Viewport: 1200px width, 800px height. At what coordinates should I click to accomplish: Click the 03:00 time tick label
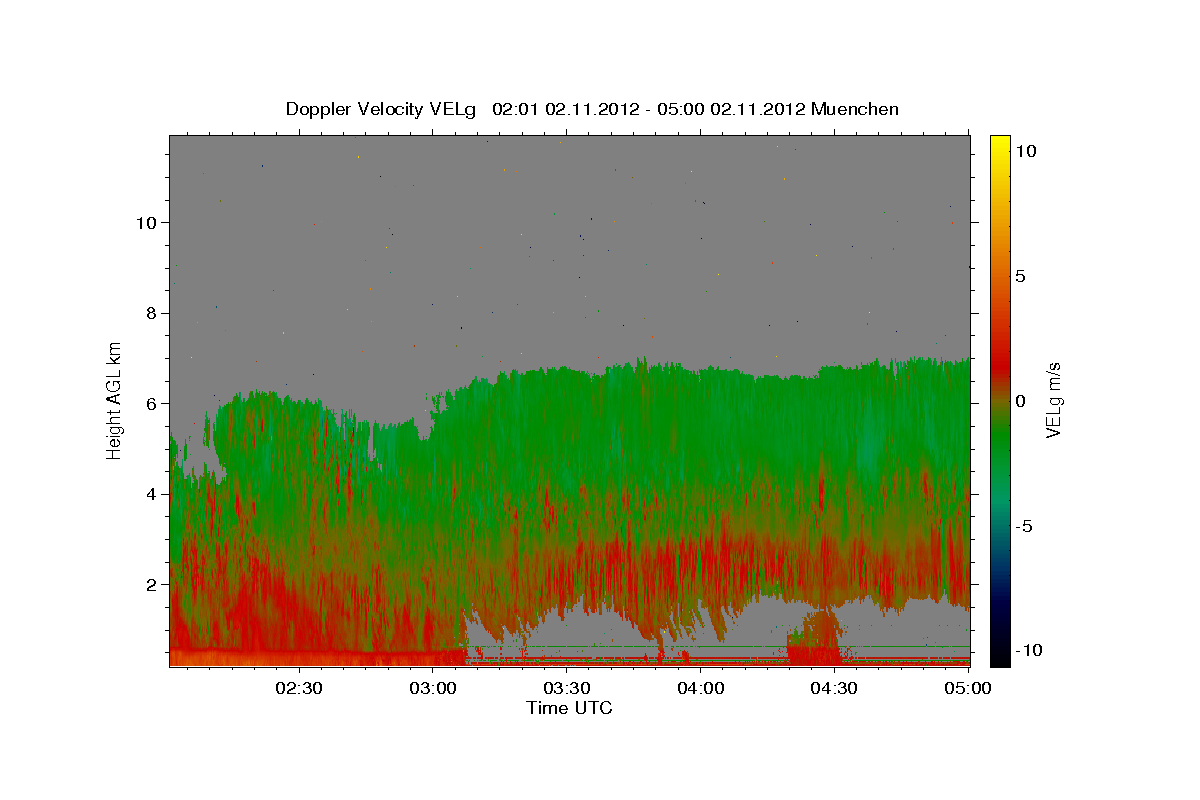(433, 688)
